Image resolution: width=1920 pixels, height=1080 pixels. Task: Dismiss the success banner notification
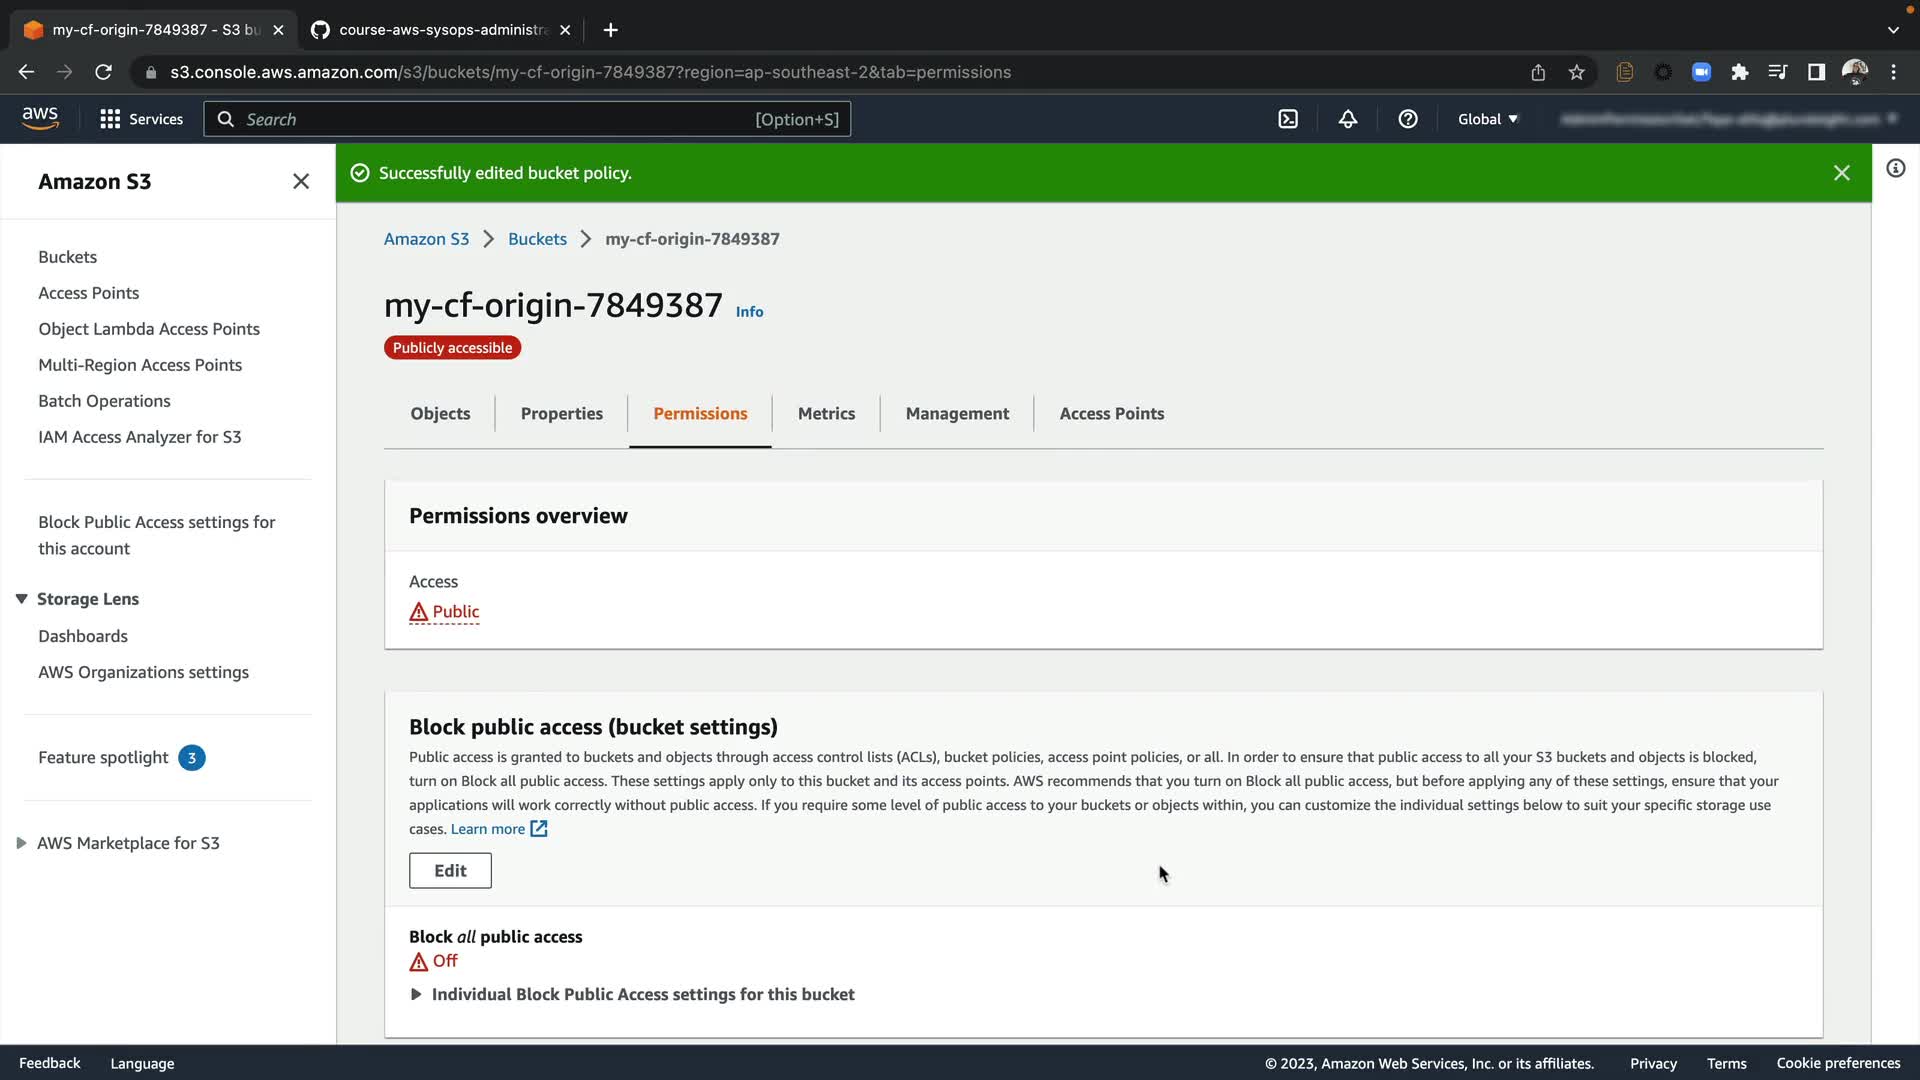pyautogui.click(x=1841, y=173)
